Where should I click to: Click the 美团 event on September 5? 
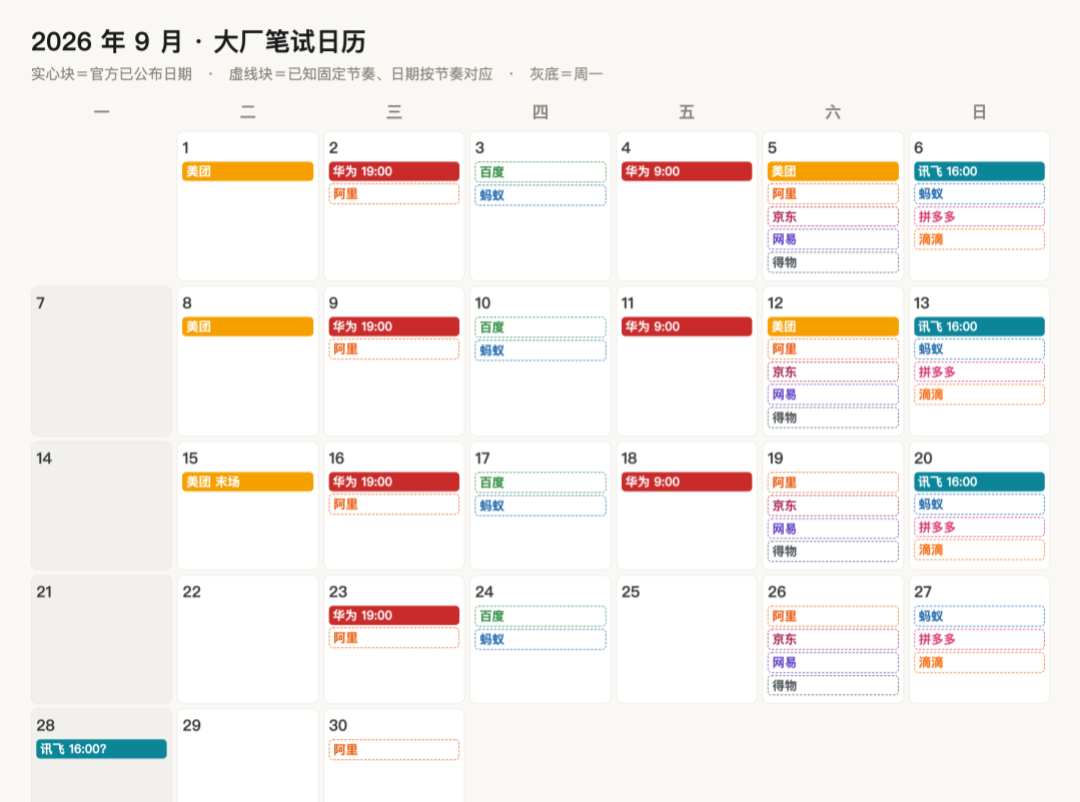click(833, 171)
